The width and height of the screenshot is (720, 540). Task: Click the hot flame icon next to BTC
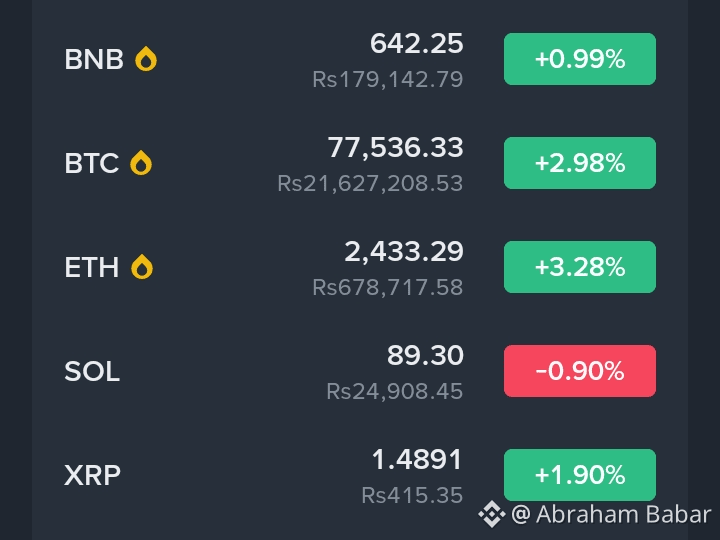tap(141, 163)
